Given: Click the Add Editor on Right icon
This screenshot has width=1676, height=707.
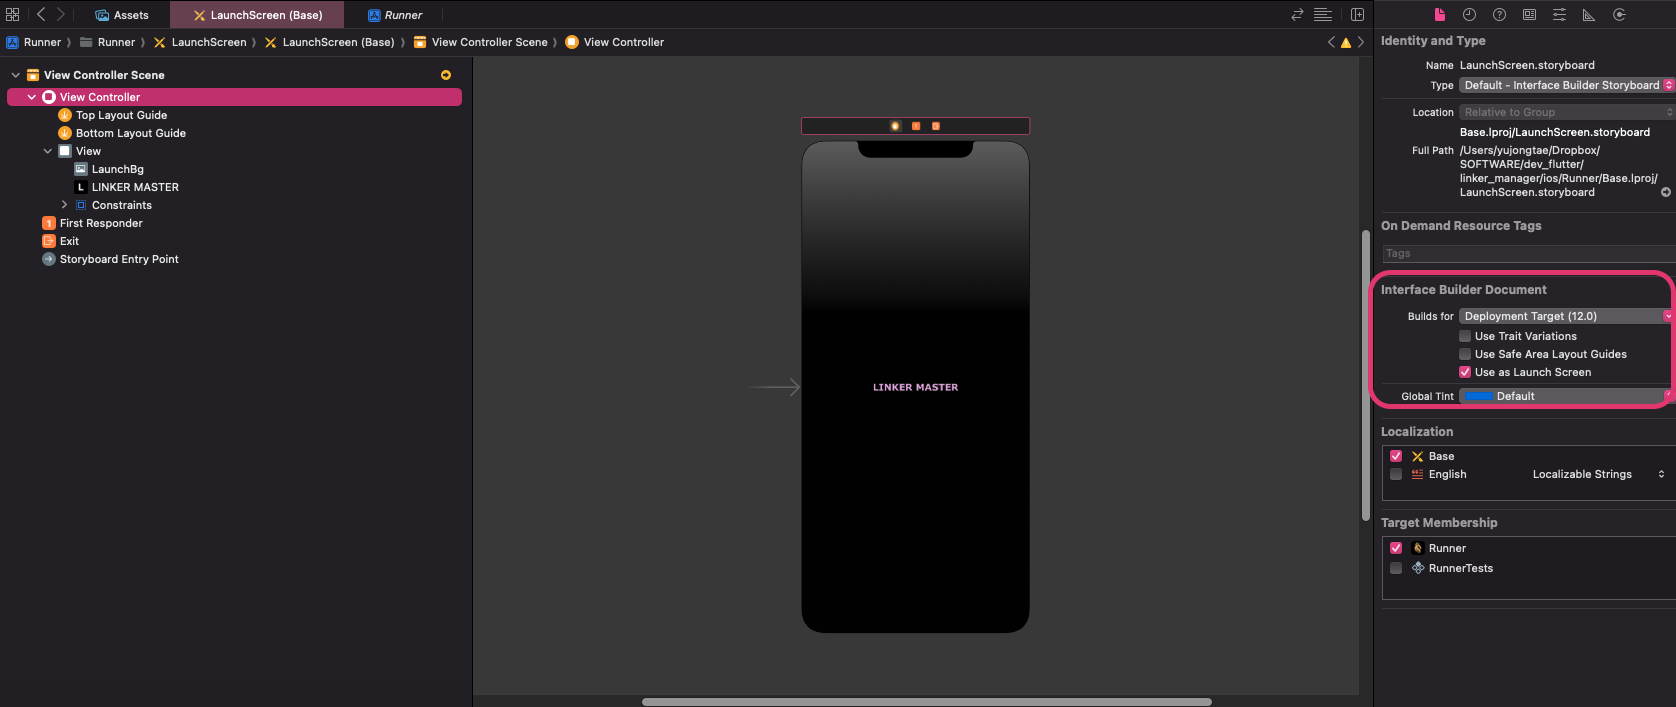Looking at the screenshot, I should pos(1357,14).
